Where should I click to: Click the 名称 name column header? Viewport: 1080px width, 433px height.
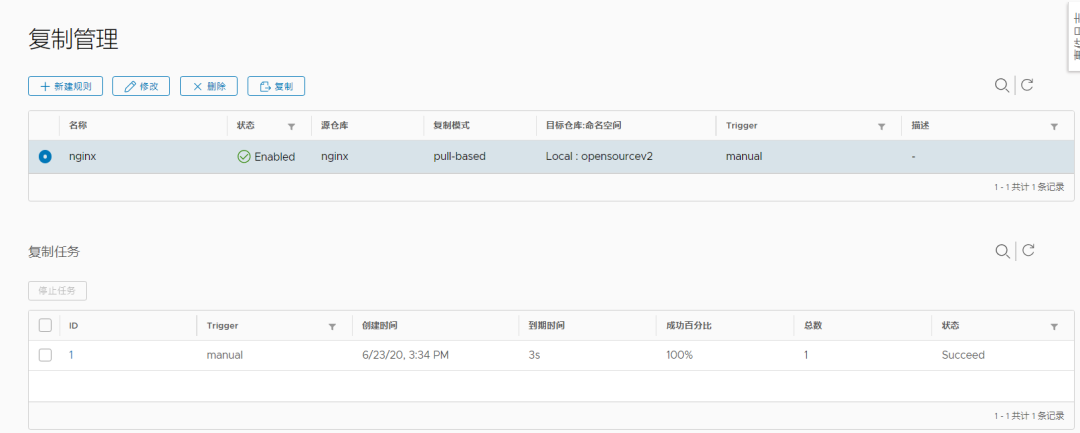[x=78, y=126]
